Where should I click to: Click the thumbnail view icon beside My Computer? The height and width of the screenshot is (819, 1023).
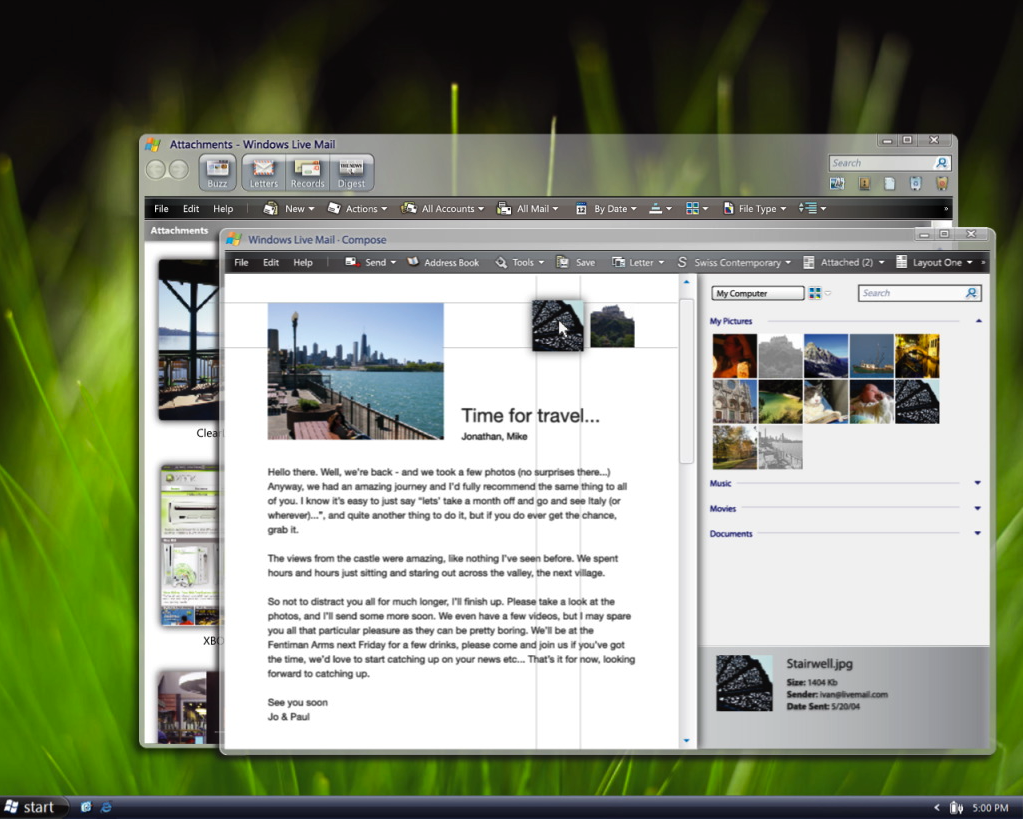(815, 293)
